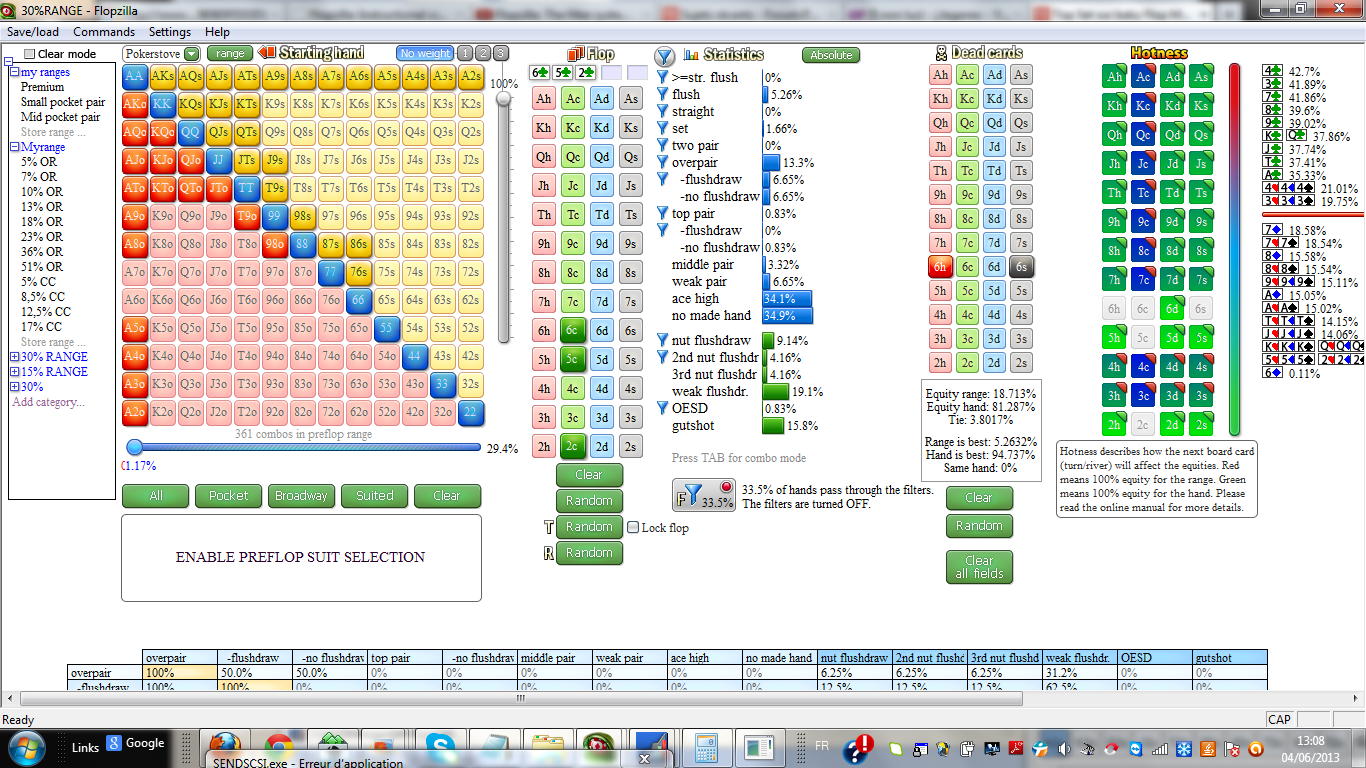The width and height of the screenshot is (1366, 768).
Task: Toggle the Kd card in the Dead cards grid
Action: 994,98
